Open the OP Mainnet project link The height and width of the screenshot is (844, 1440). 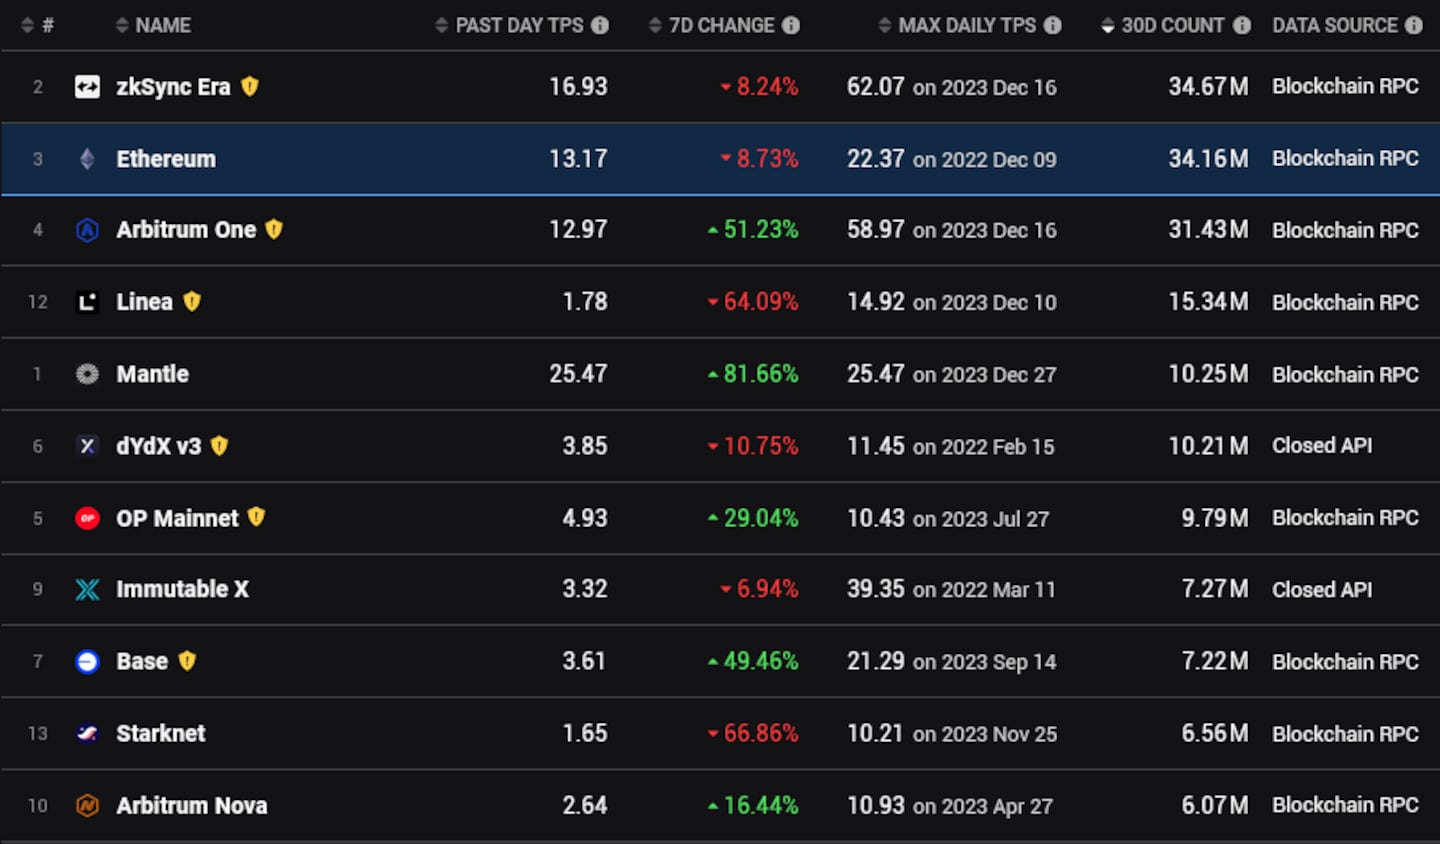(177, 518)
